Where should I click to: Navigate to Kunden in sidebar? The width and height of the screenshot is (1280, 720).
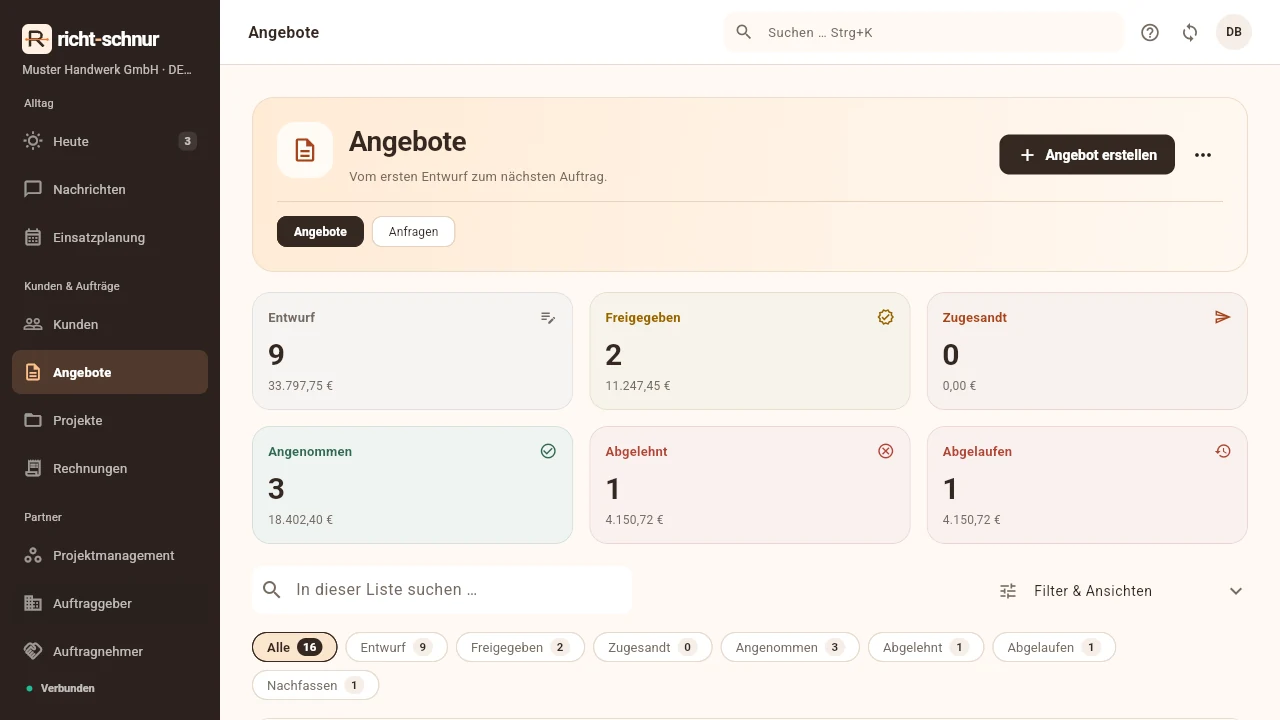pos(110,324)
